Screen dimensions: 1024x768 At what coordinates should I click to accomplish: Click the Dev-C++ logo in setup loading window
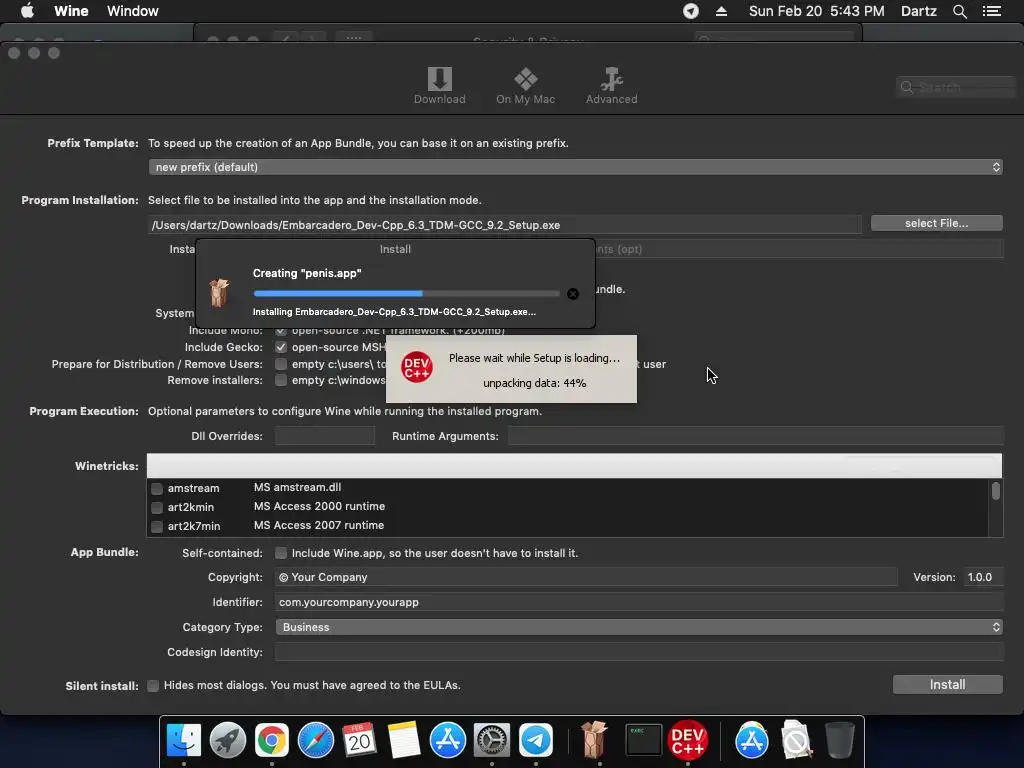coord(417,366)
